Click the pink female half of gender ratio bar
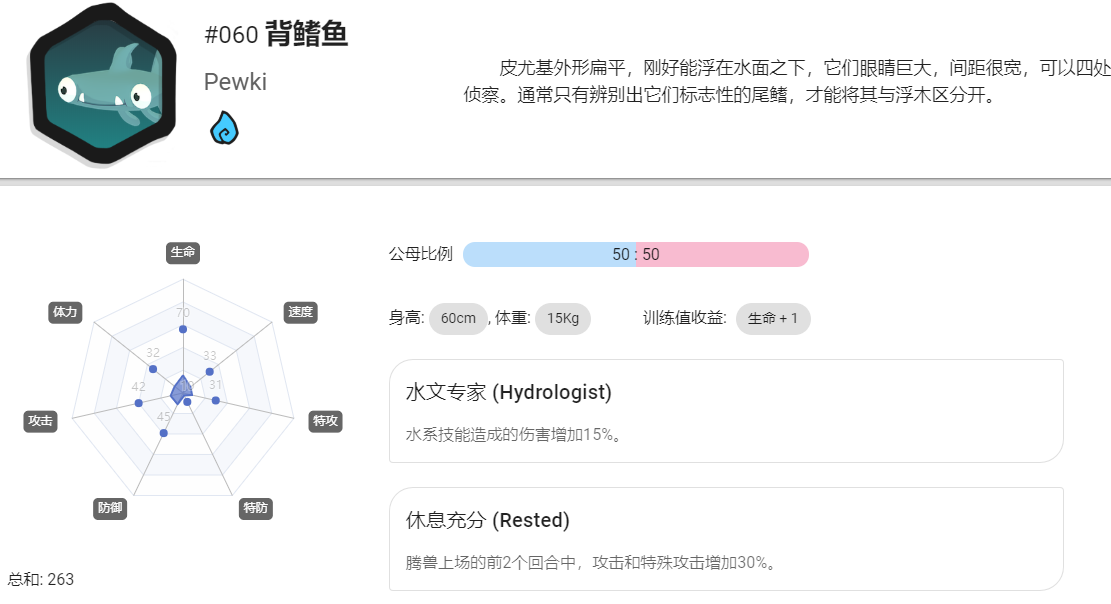Viewport: 1111px width, 604px height. [723, 255]
